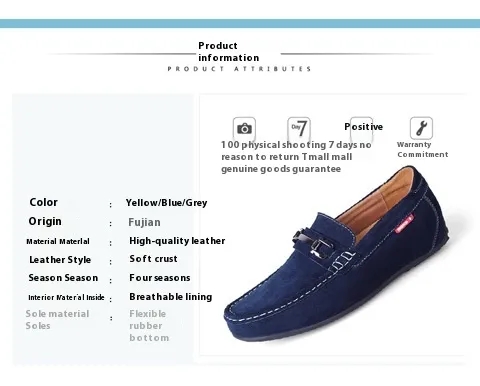Select the Fujian origin text

(x=144, y=222)
